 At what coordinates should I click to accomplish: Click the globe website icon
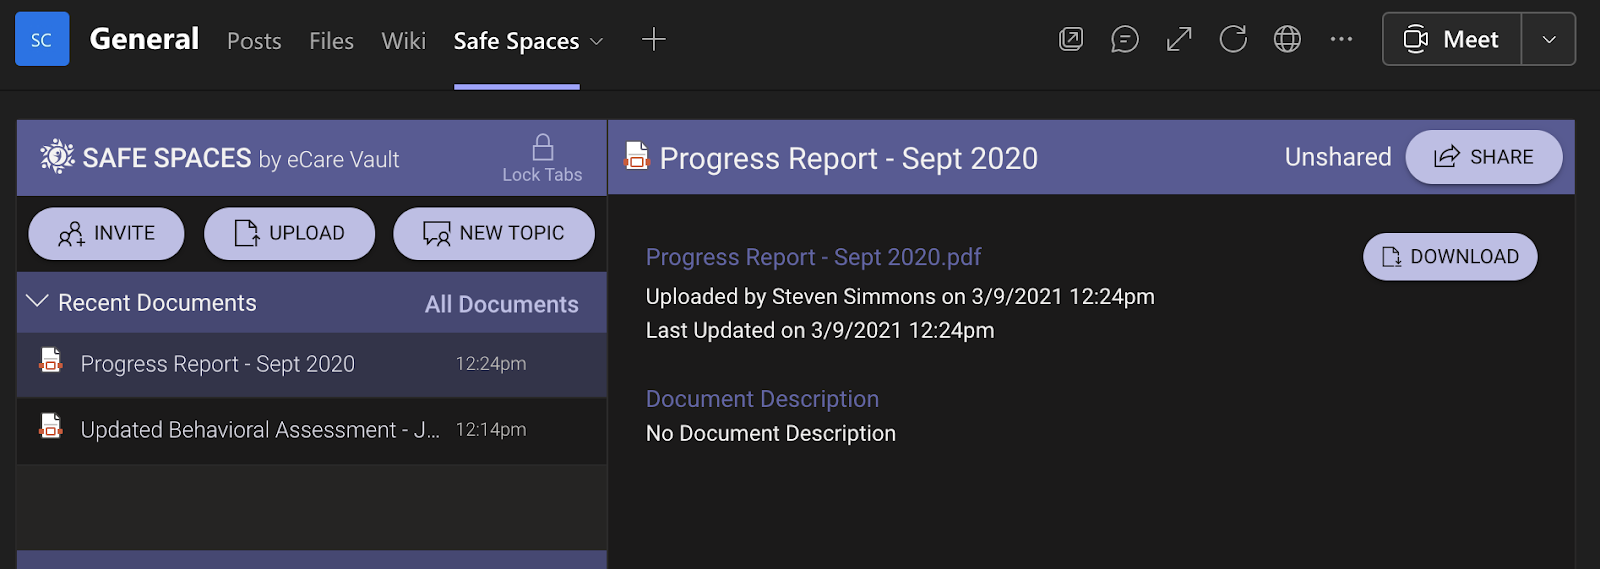pyautogui.click(x=1287, y=39)
